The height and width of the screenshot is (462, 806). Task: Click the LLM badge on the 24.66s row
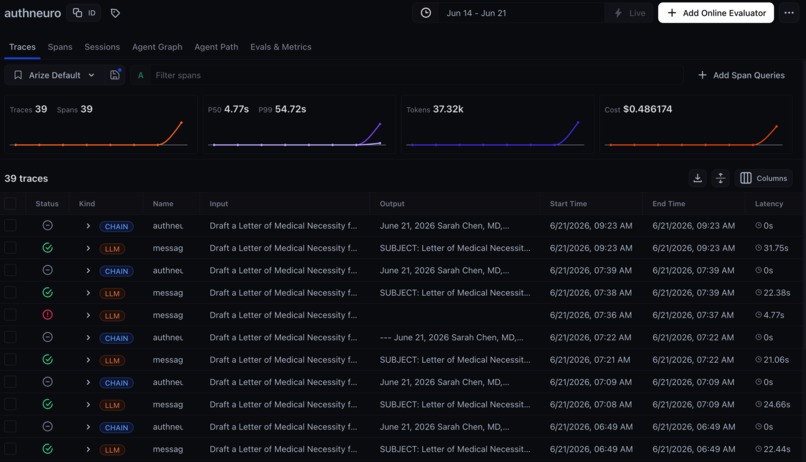pyautogui.click(x=112, y=405)
